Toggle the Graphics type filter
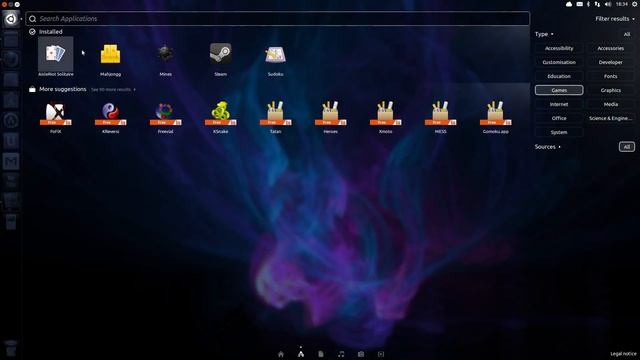 [x=611, y=90]
